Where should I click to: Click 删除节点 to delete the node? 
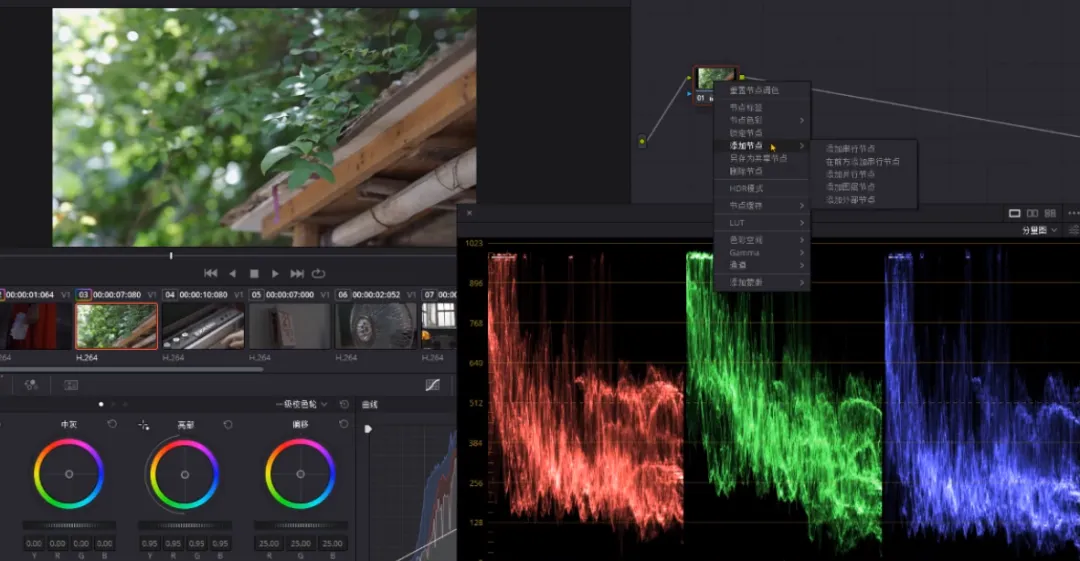pyautogui.click(x=746, y=171)
